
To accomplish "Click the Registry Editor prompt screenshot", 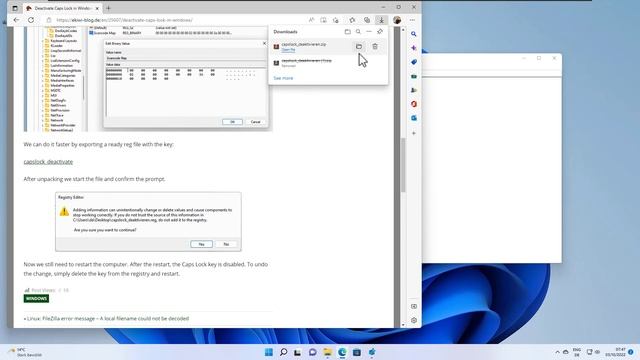I will point(148,222).
